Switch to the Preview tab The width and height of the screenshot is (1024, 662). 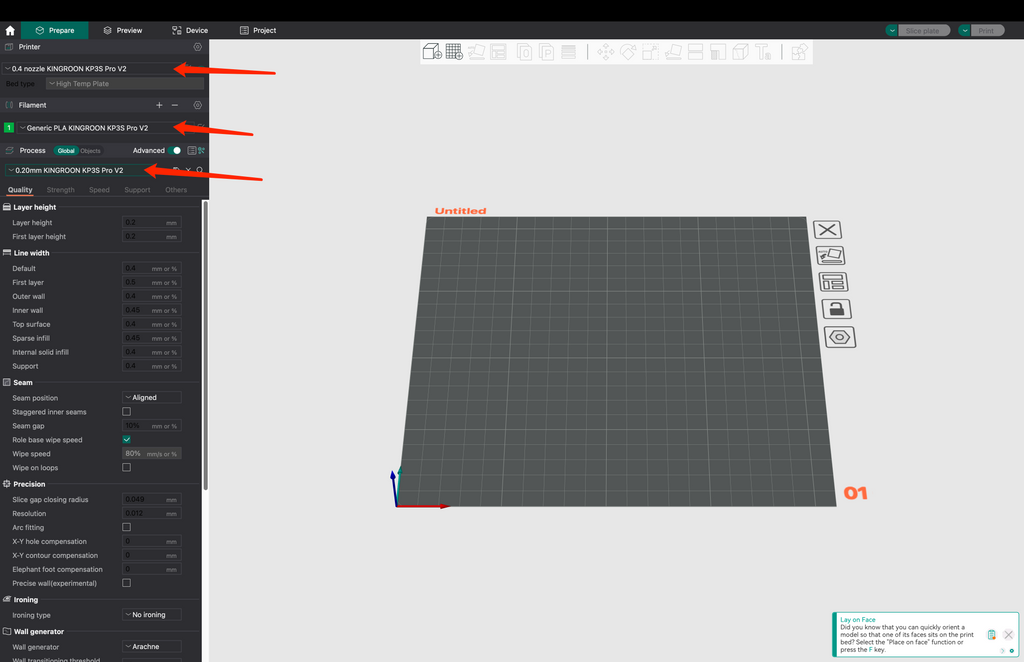coord(122,31)
